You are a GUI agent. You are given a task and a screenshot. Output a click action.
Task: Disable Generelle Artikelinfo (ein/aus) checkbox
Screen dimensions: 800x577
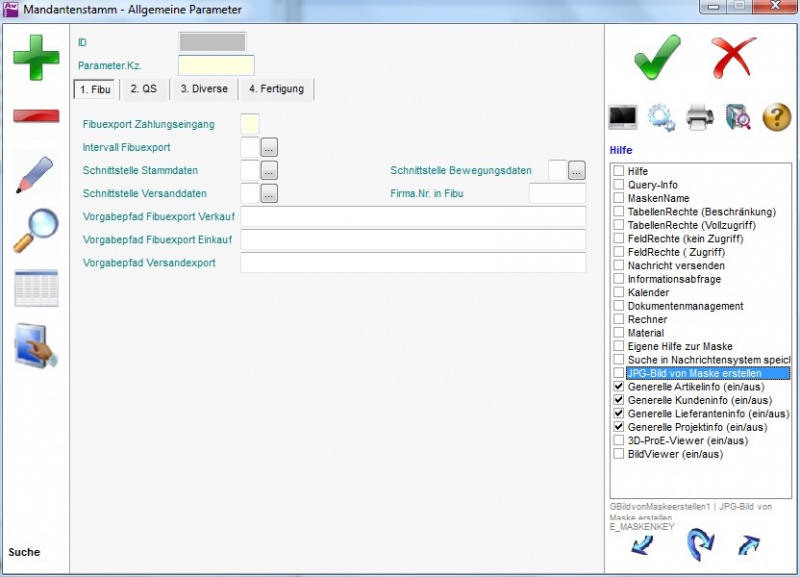[x=619, y=386]
